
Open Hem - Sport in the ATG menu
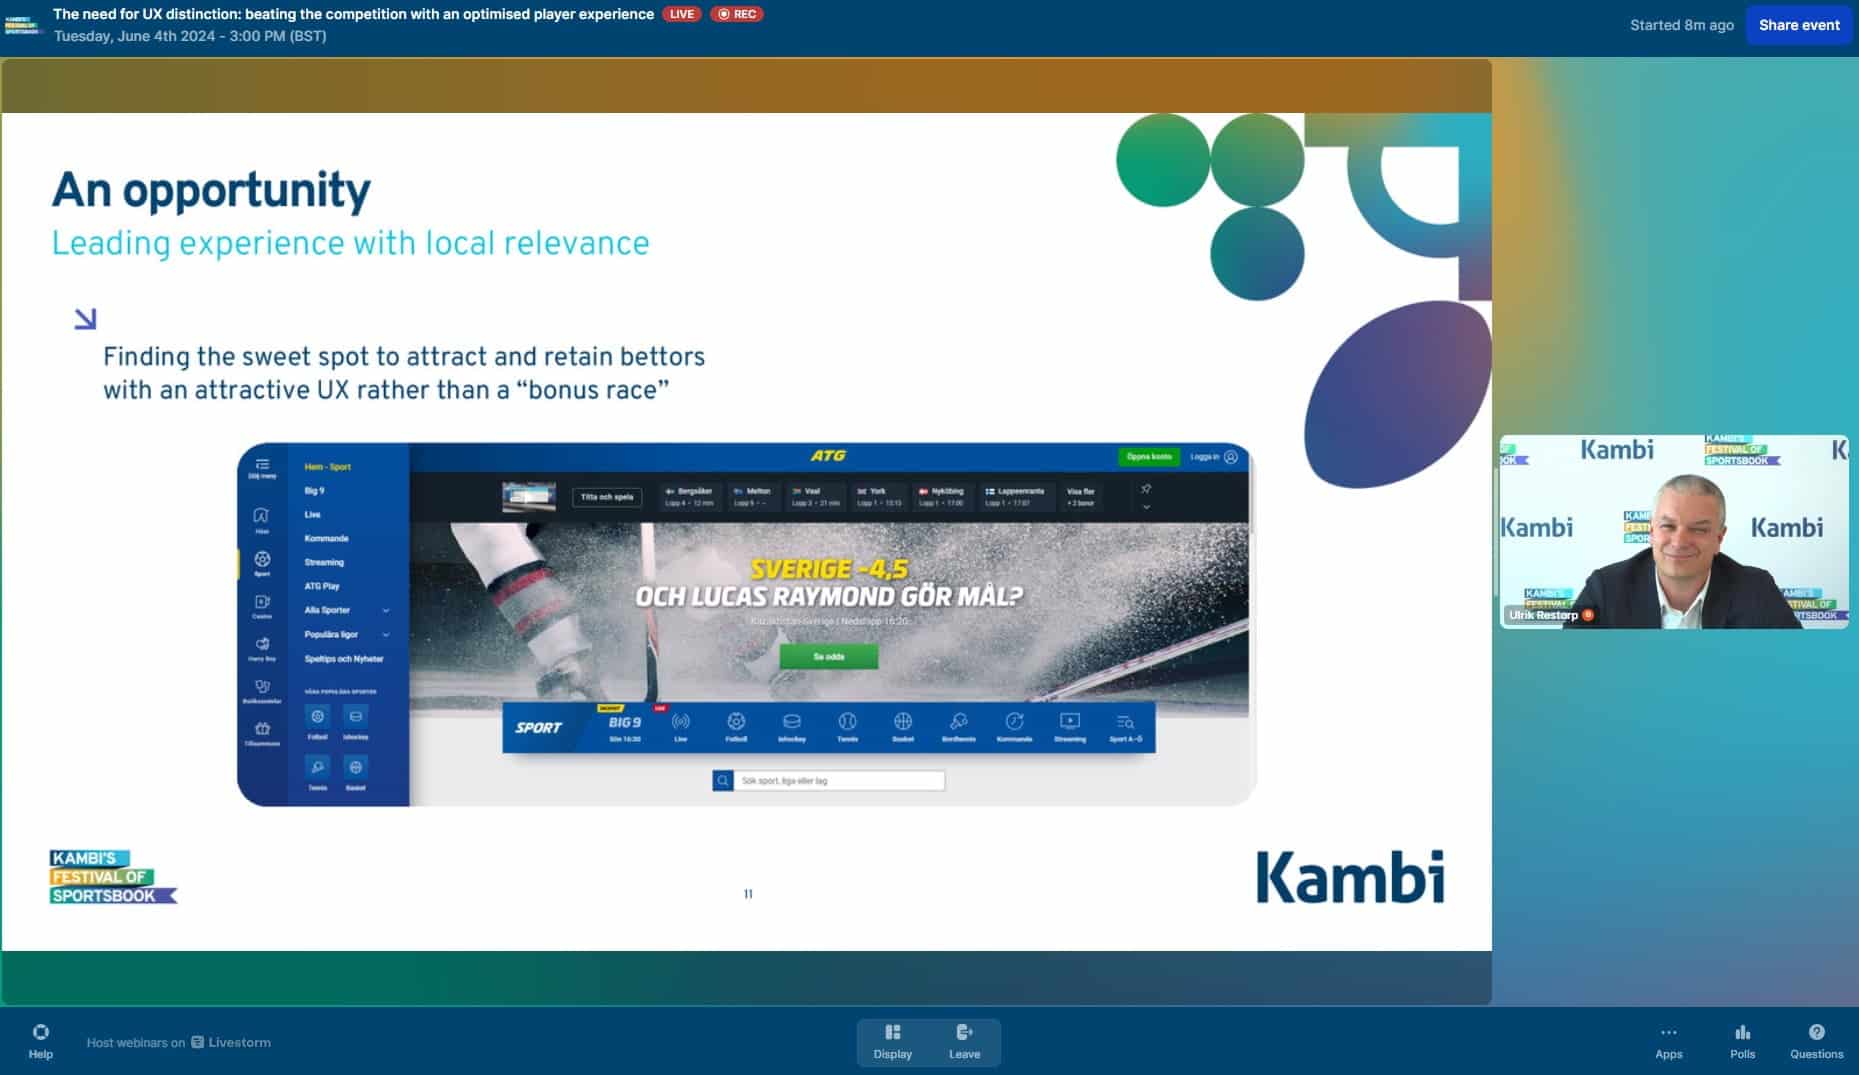pos(328,467)
